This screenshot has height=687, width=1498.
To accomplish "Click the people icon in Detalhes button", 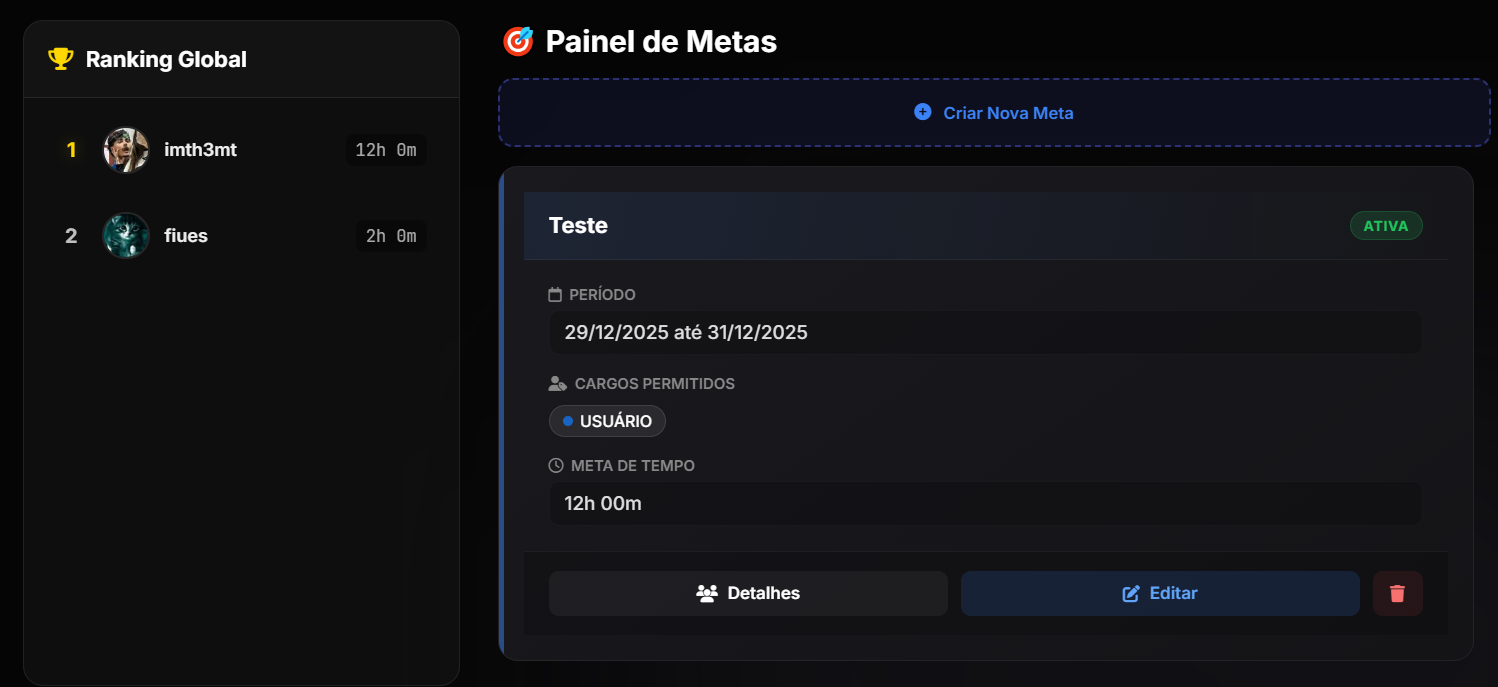I will 707,593.
